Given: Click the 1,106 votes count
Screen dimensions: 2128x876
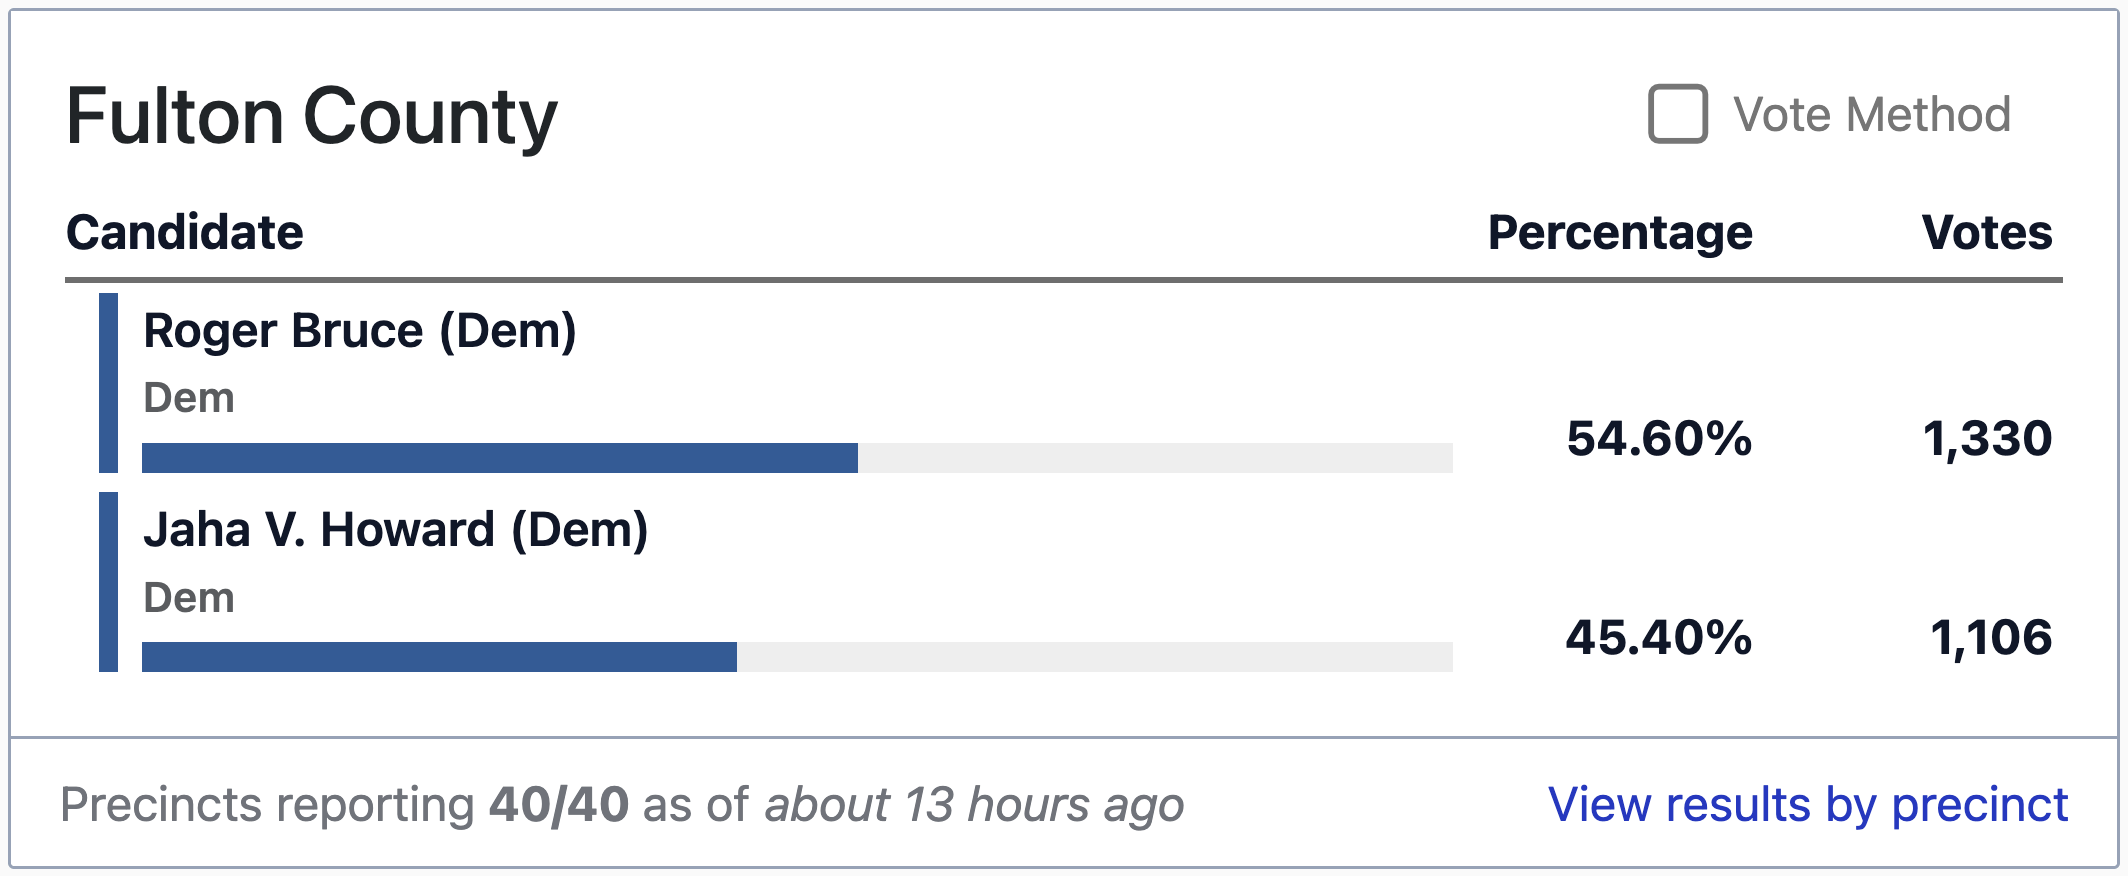Looking at the screenshot, I should pyautogui.click(x=1991, y=638).
